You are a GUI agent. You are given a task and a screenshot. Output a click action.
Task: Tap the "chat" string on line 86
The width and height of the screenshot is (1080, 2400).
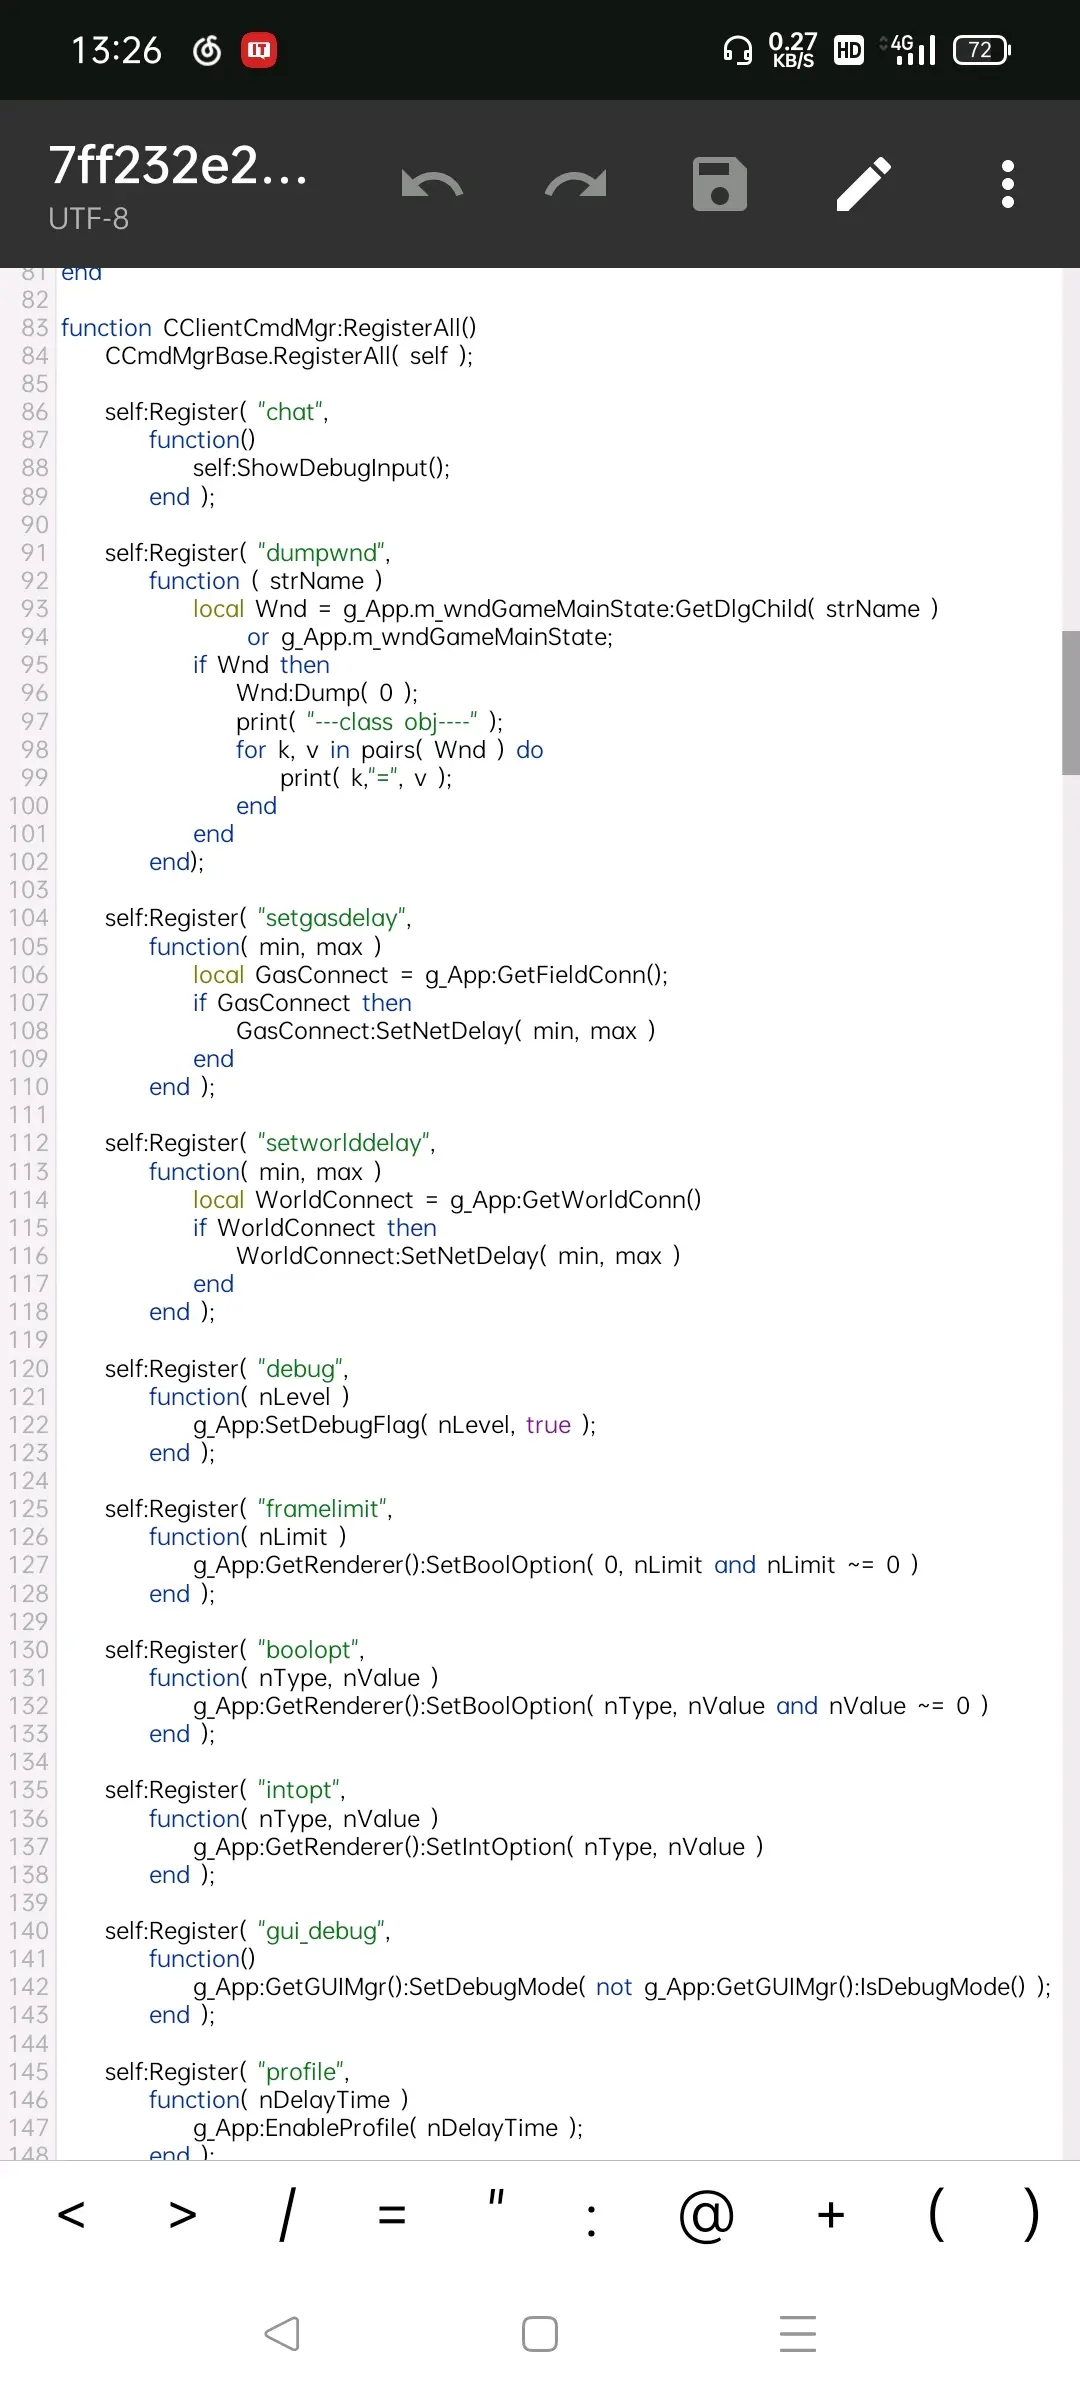tap(291, 412)
